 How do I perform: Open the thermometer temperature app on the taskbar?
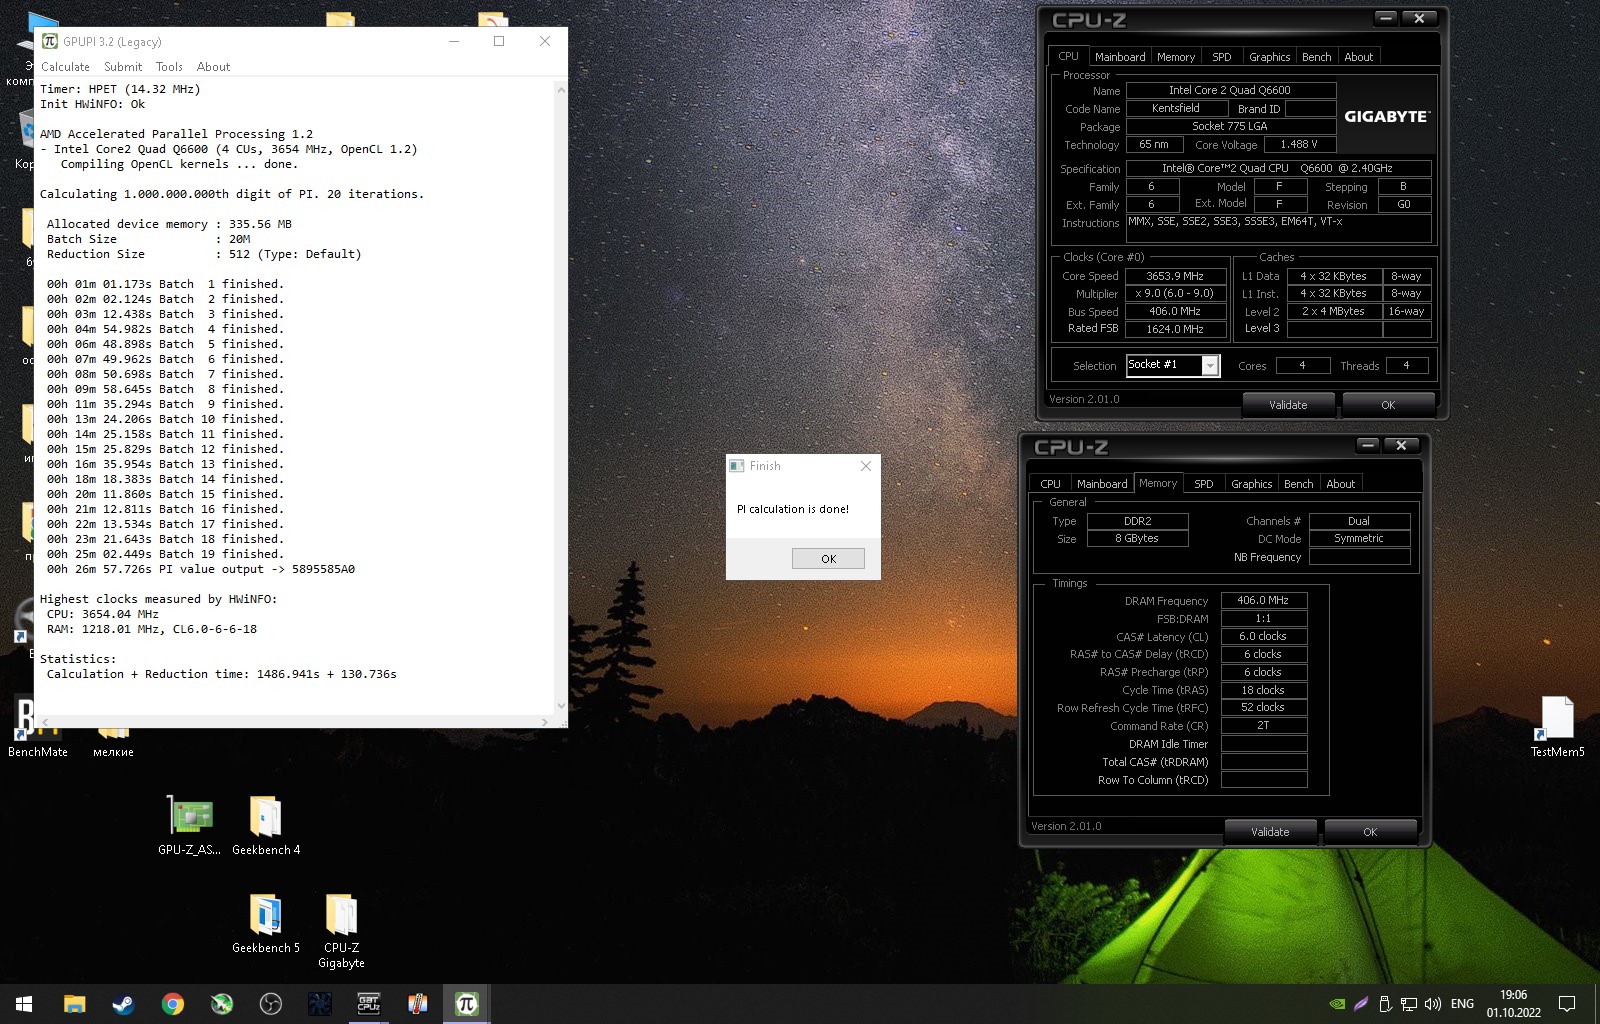click(417, 1004)
